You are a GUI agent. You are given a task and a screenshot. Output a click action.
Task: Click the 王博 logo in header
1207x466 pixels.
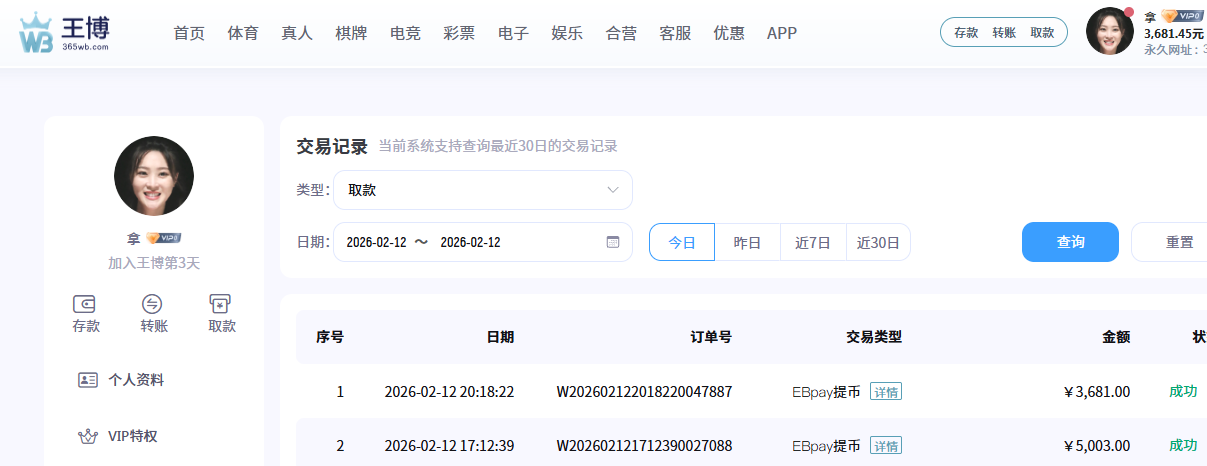[x=64, y=33]
